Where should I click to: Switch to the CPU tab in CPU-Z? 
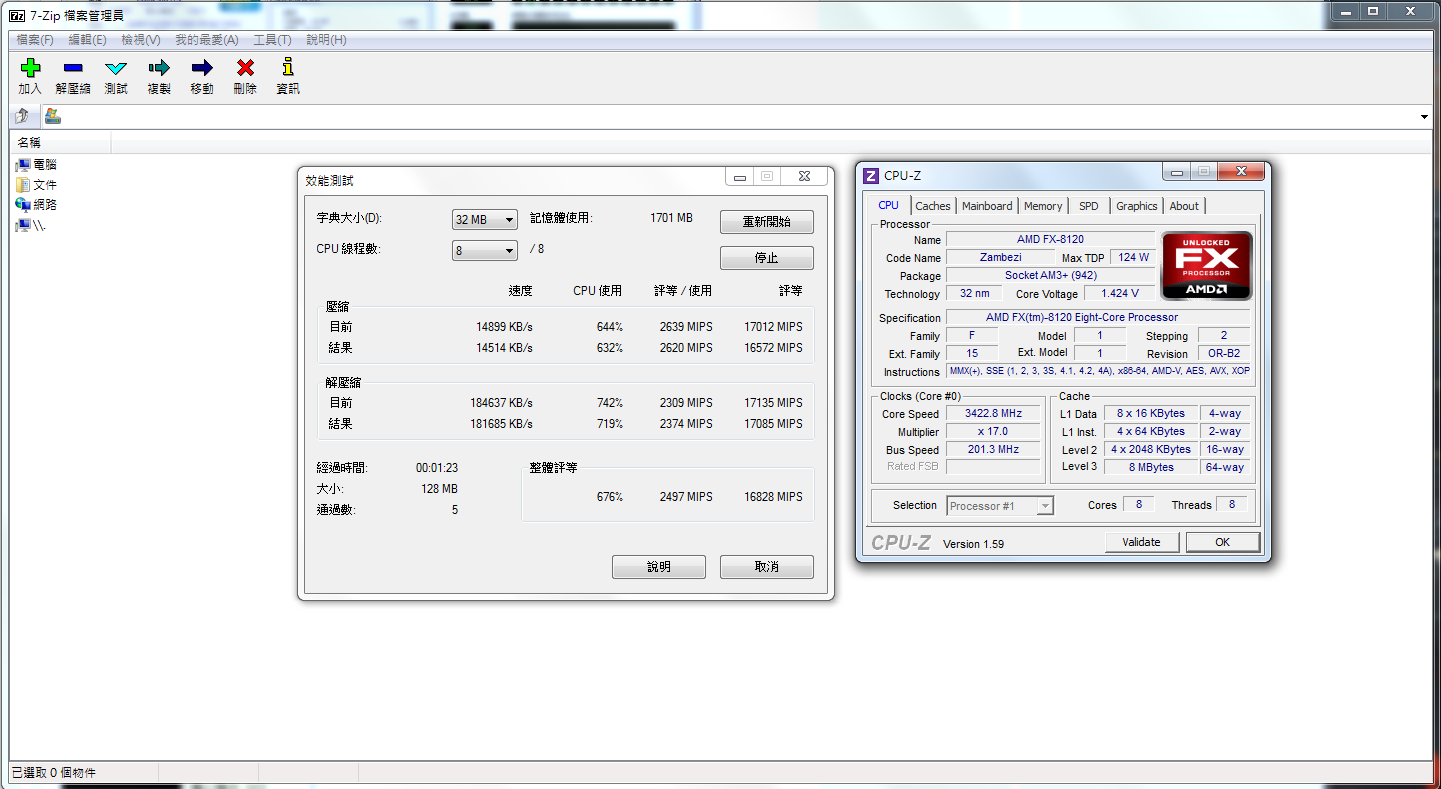coord(889,205)
